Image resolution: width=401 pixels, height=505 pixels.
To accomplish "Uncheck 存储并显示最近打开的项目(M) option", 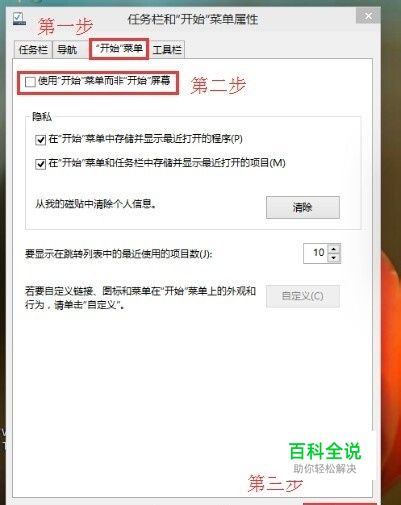I will coord(40,164).
